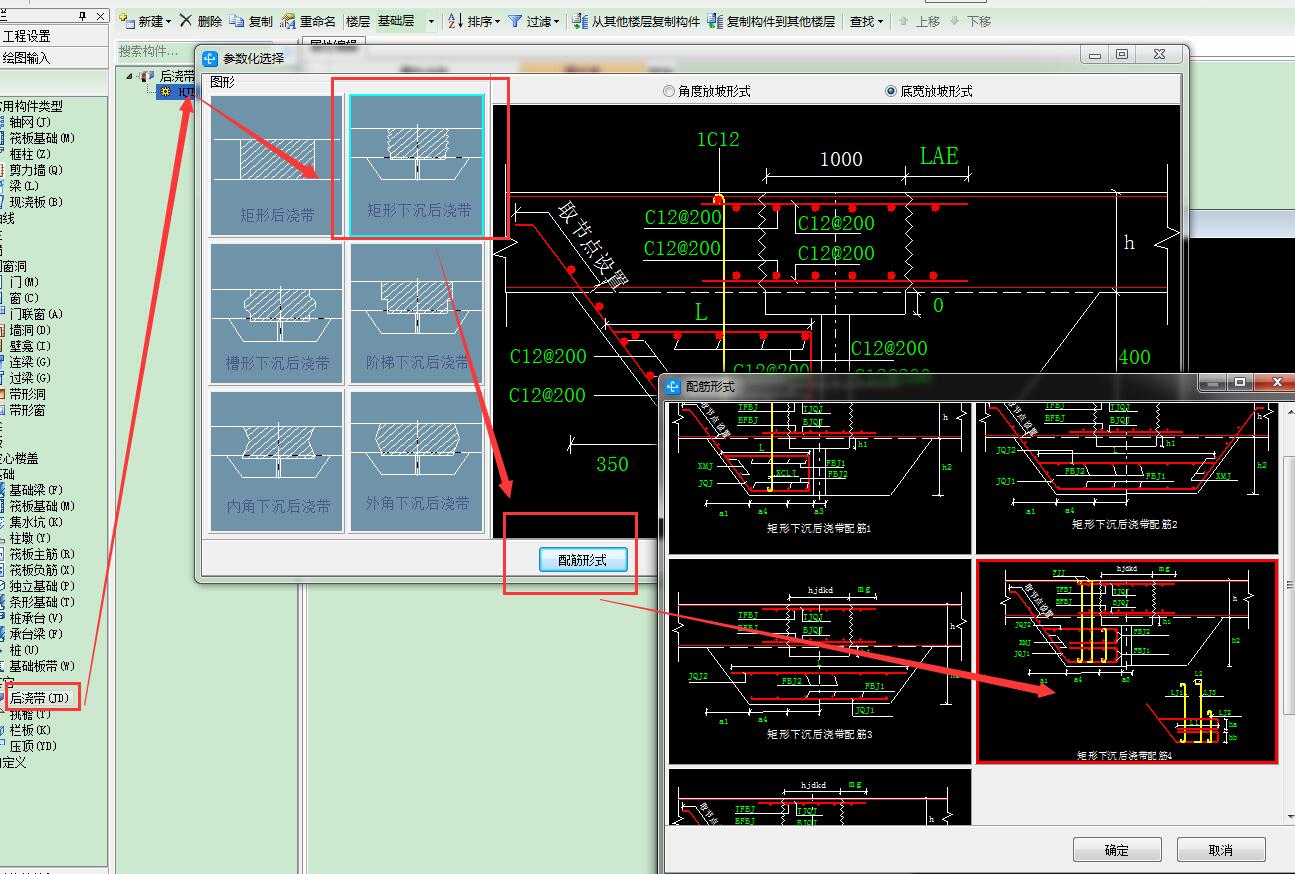Select 带形洞 component type
This screenshot has height=874, width=1295.
pyautogui.click(x=27, y=394)
